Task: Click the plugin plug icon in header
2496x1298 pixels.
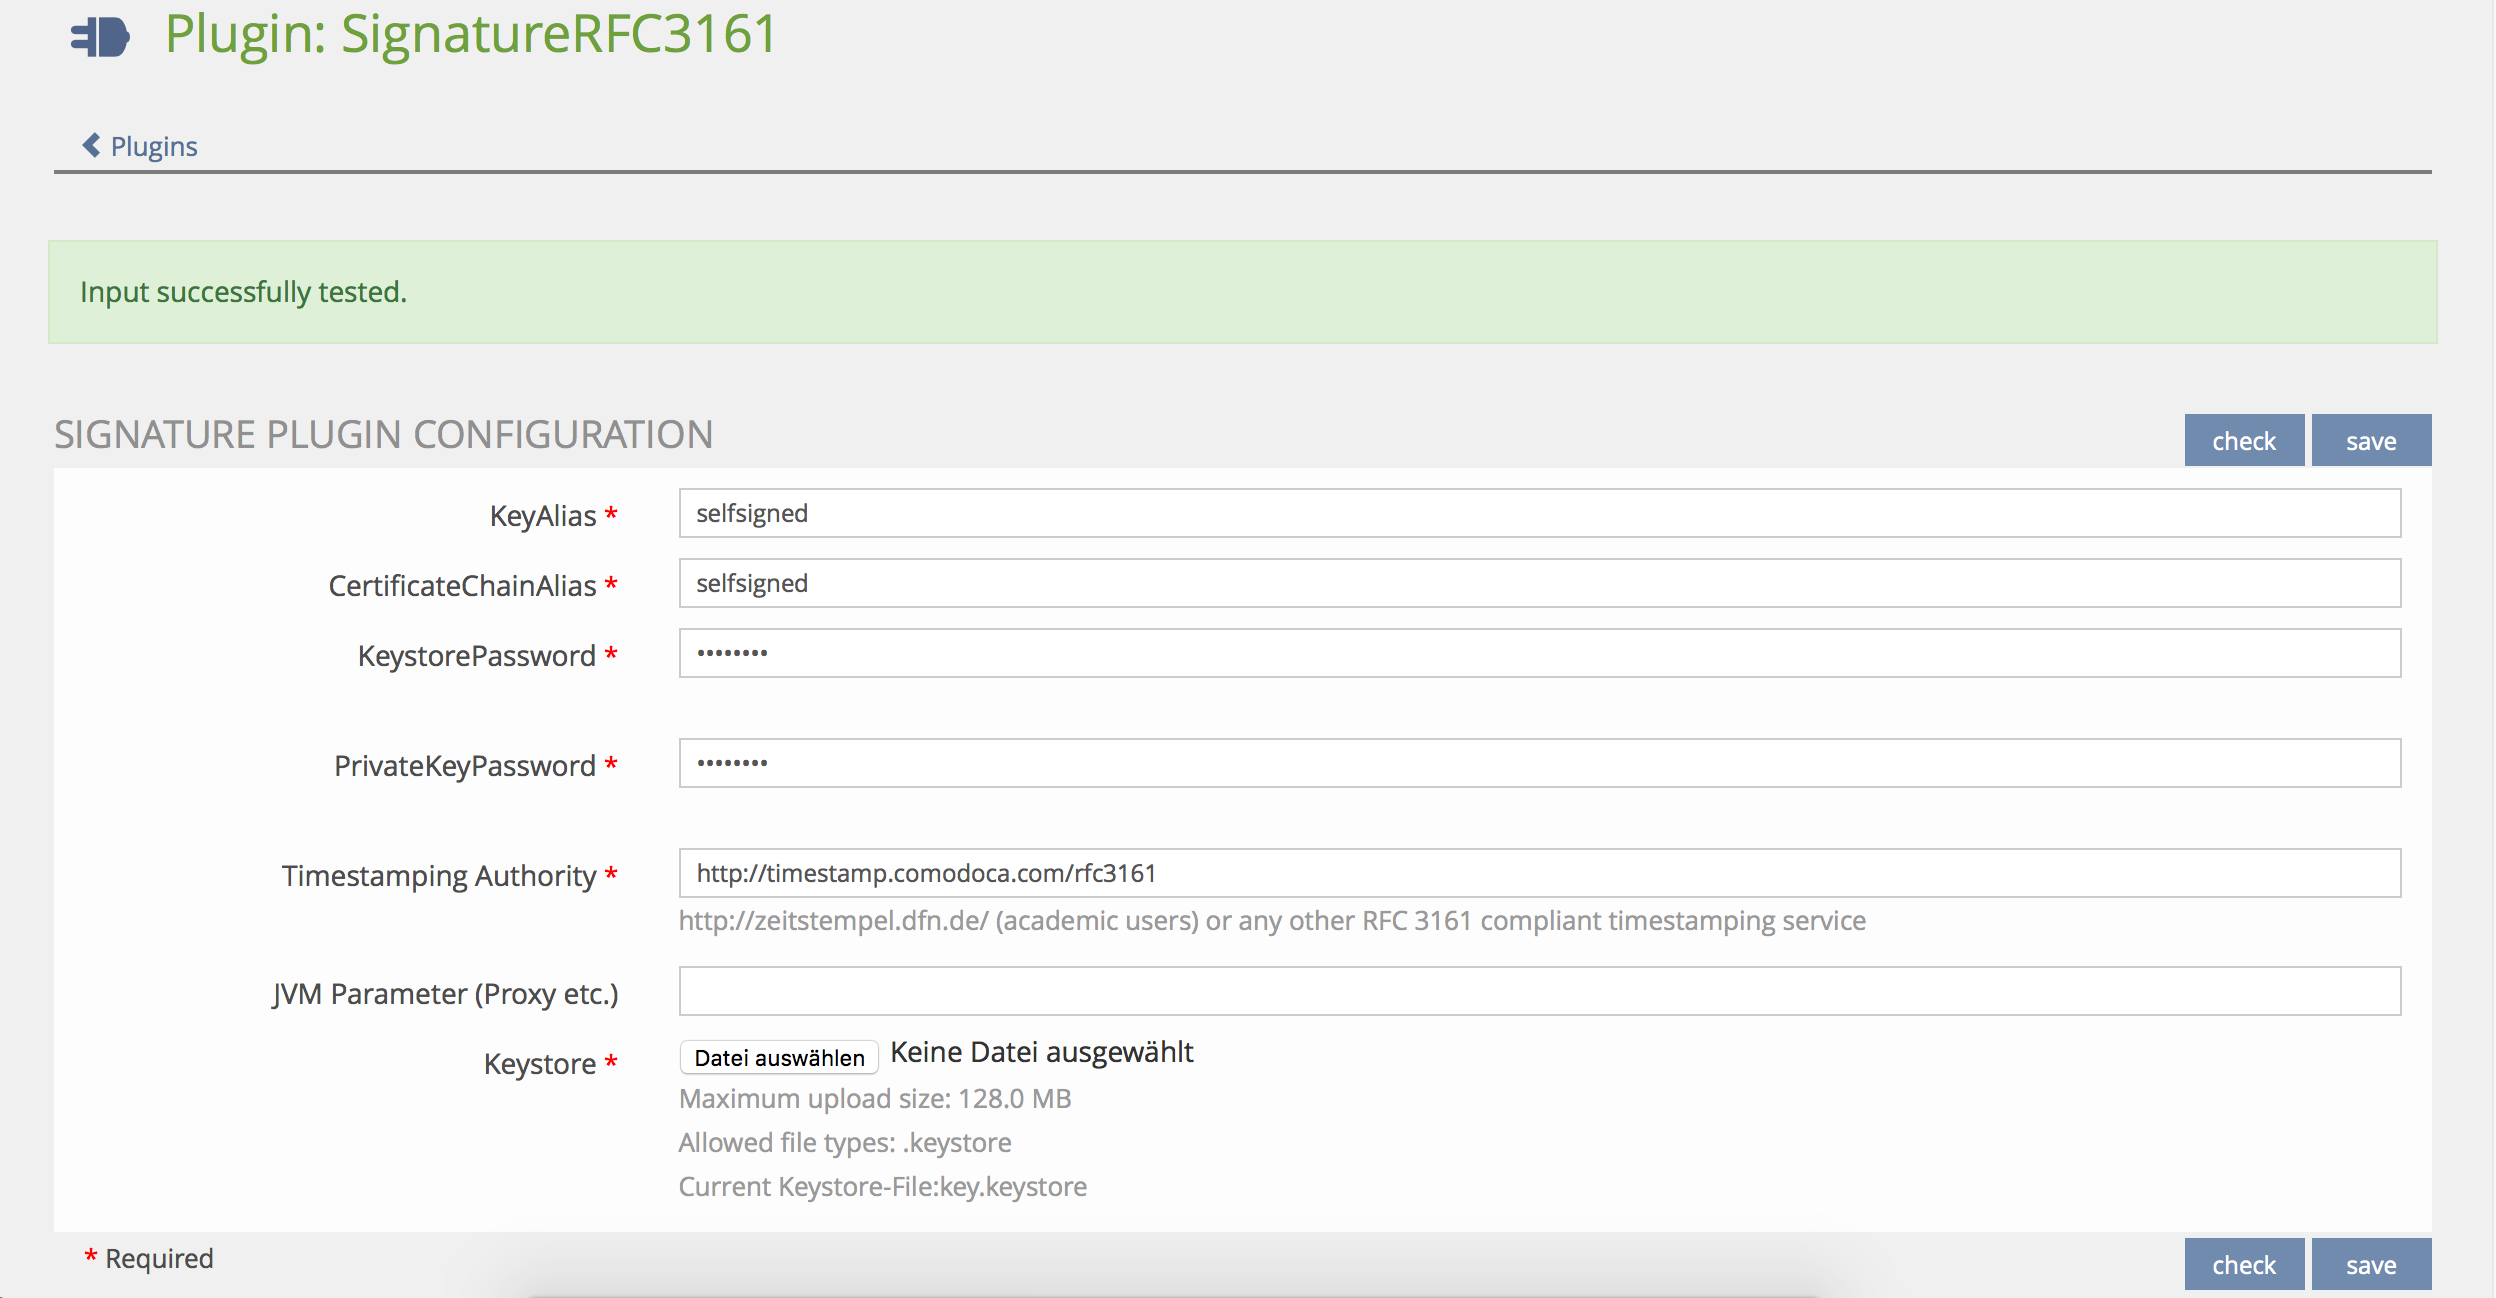Action: [x=100, y=38]
